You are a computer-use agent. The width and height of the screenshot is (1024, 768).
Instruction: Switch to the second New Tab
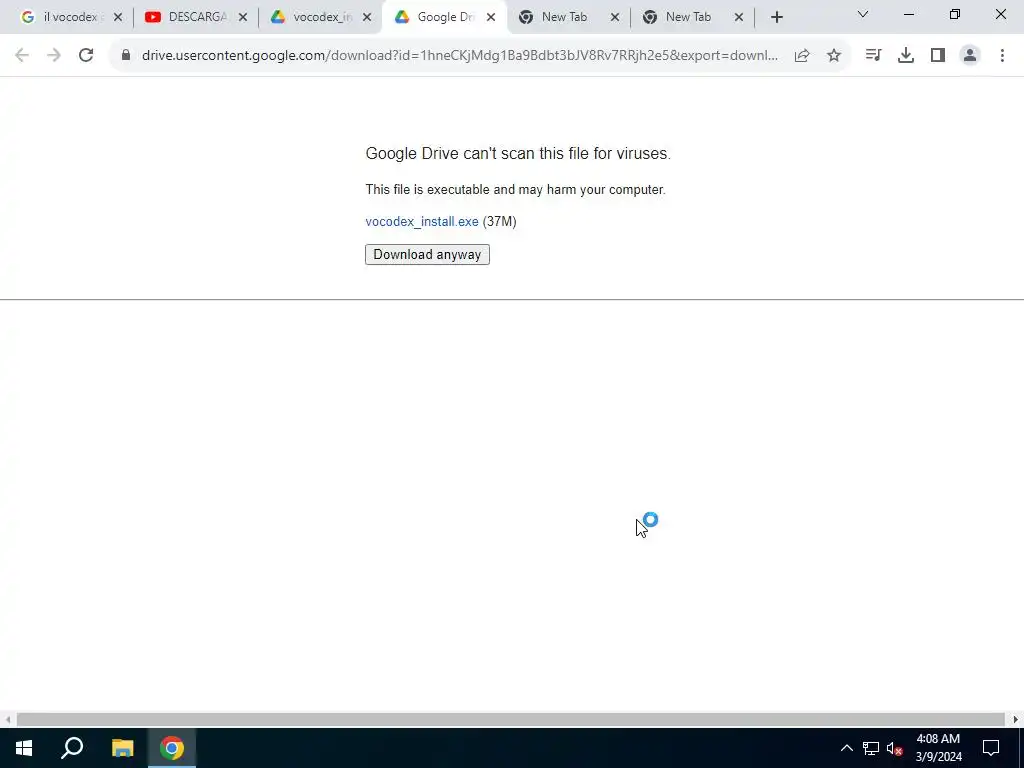[x=680, y=17]
